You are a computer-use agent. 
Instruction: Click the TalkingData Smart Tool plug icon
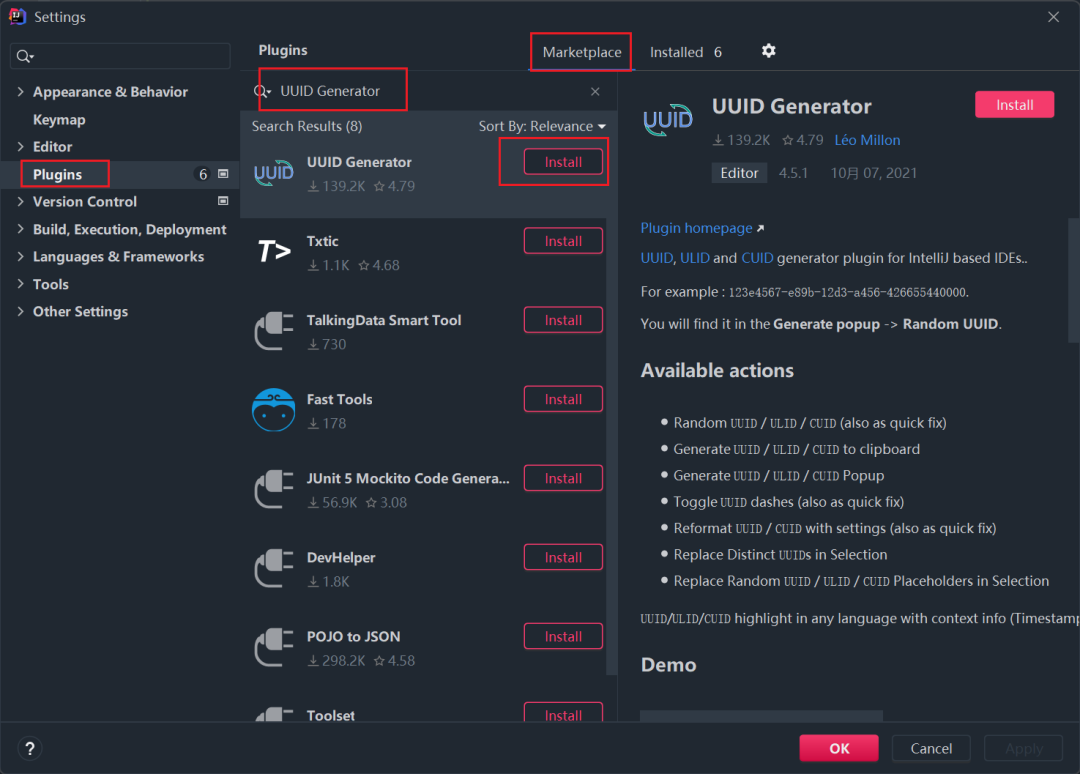coord(273,331)
